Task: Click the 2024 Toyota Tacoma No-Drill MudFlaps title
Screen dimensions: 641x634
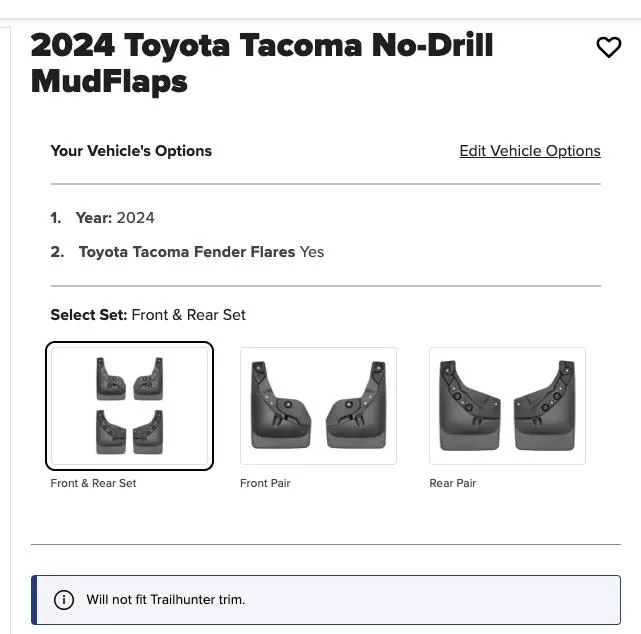Action: [262, 63]
